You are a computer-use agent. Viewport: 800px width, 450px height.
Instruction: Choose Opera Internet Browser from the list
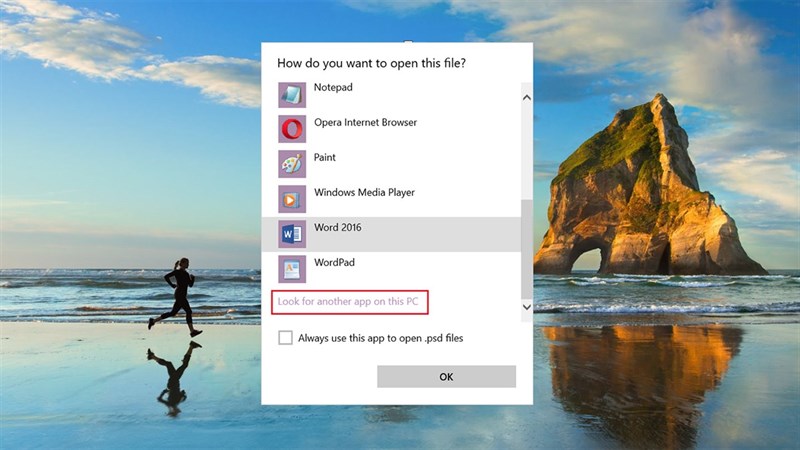[x=365, y=123]
